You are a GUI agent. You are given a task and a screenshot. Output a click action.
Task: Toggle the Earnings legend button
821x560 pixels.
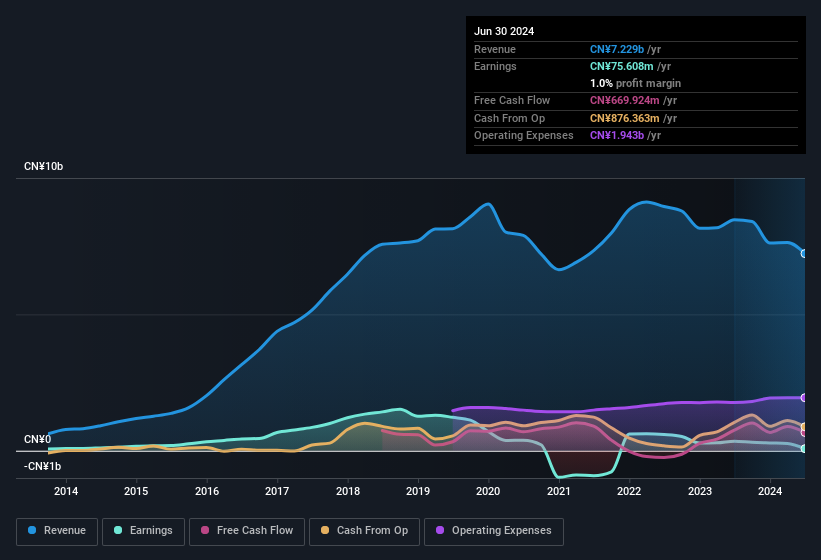pos(143,531)
